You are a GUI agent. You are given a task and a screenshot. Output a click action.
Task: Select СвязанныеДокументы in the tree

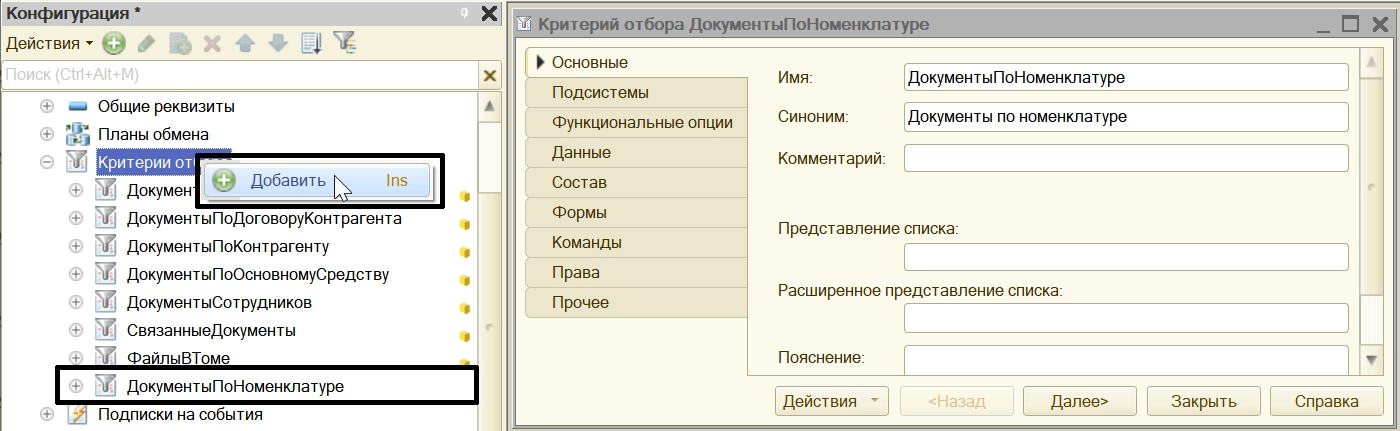(x=211, y=330)
